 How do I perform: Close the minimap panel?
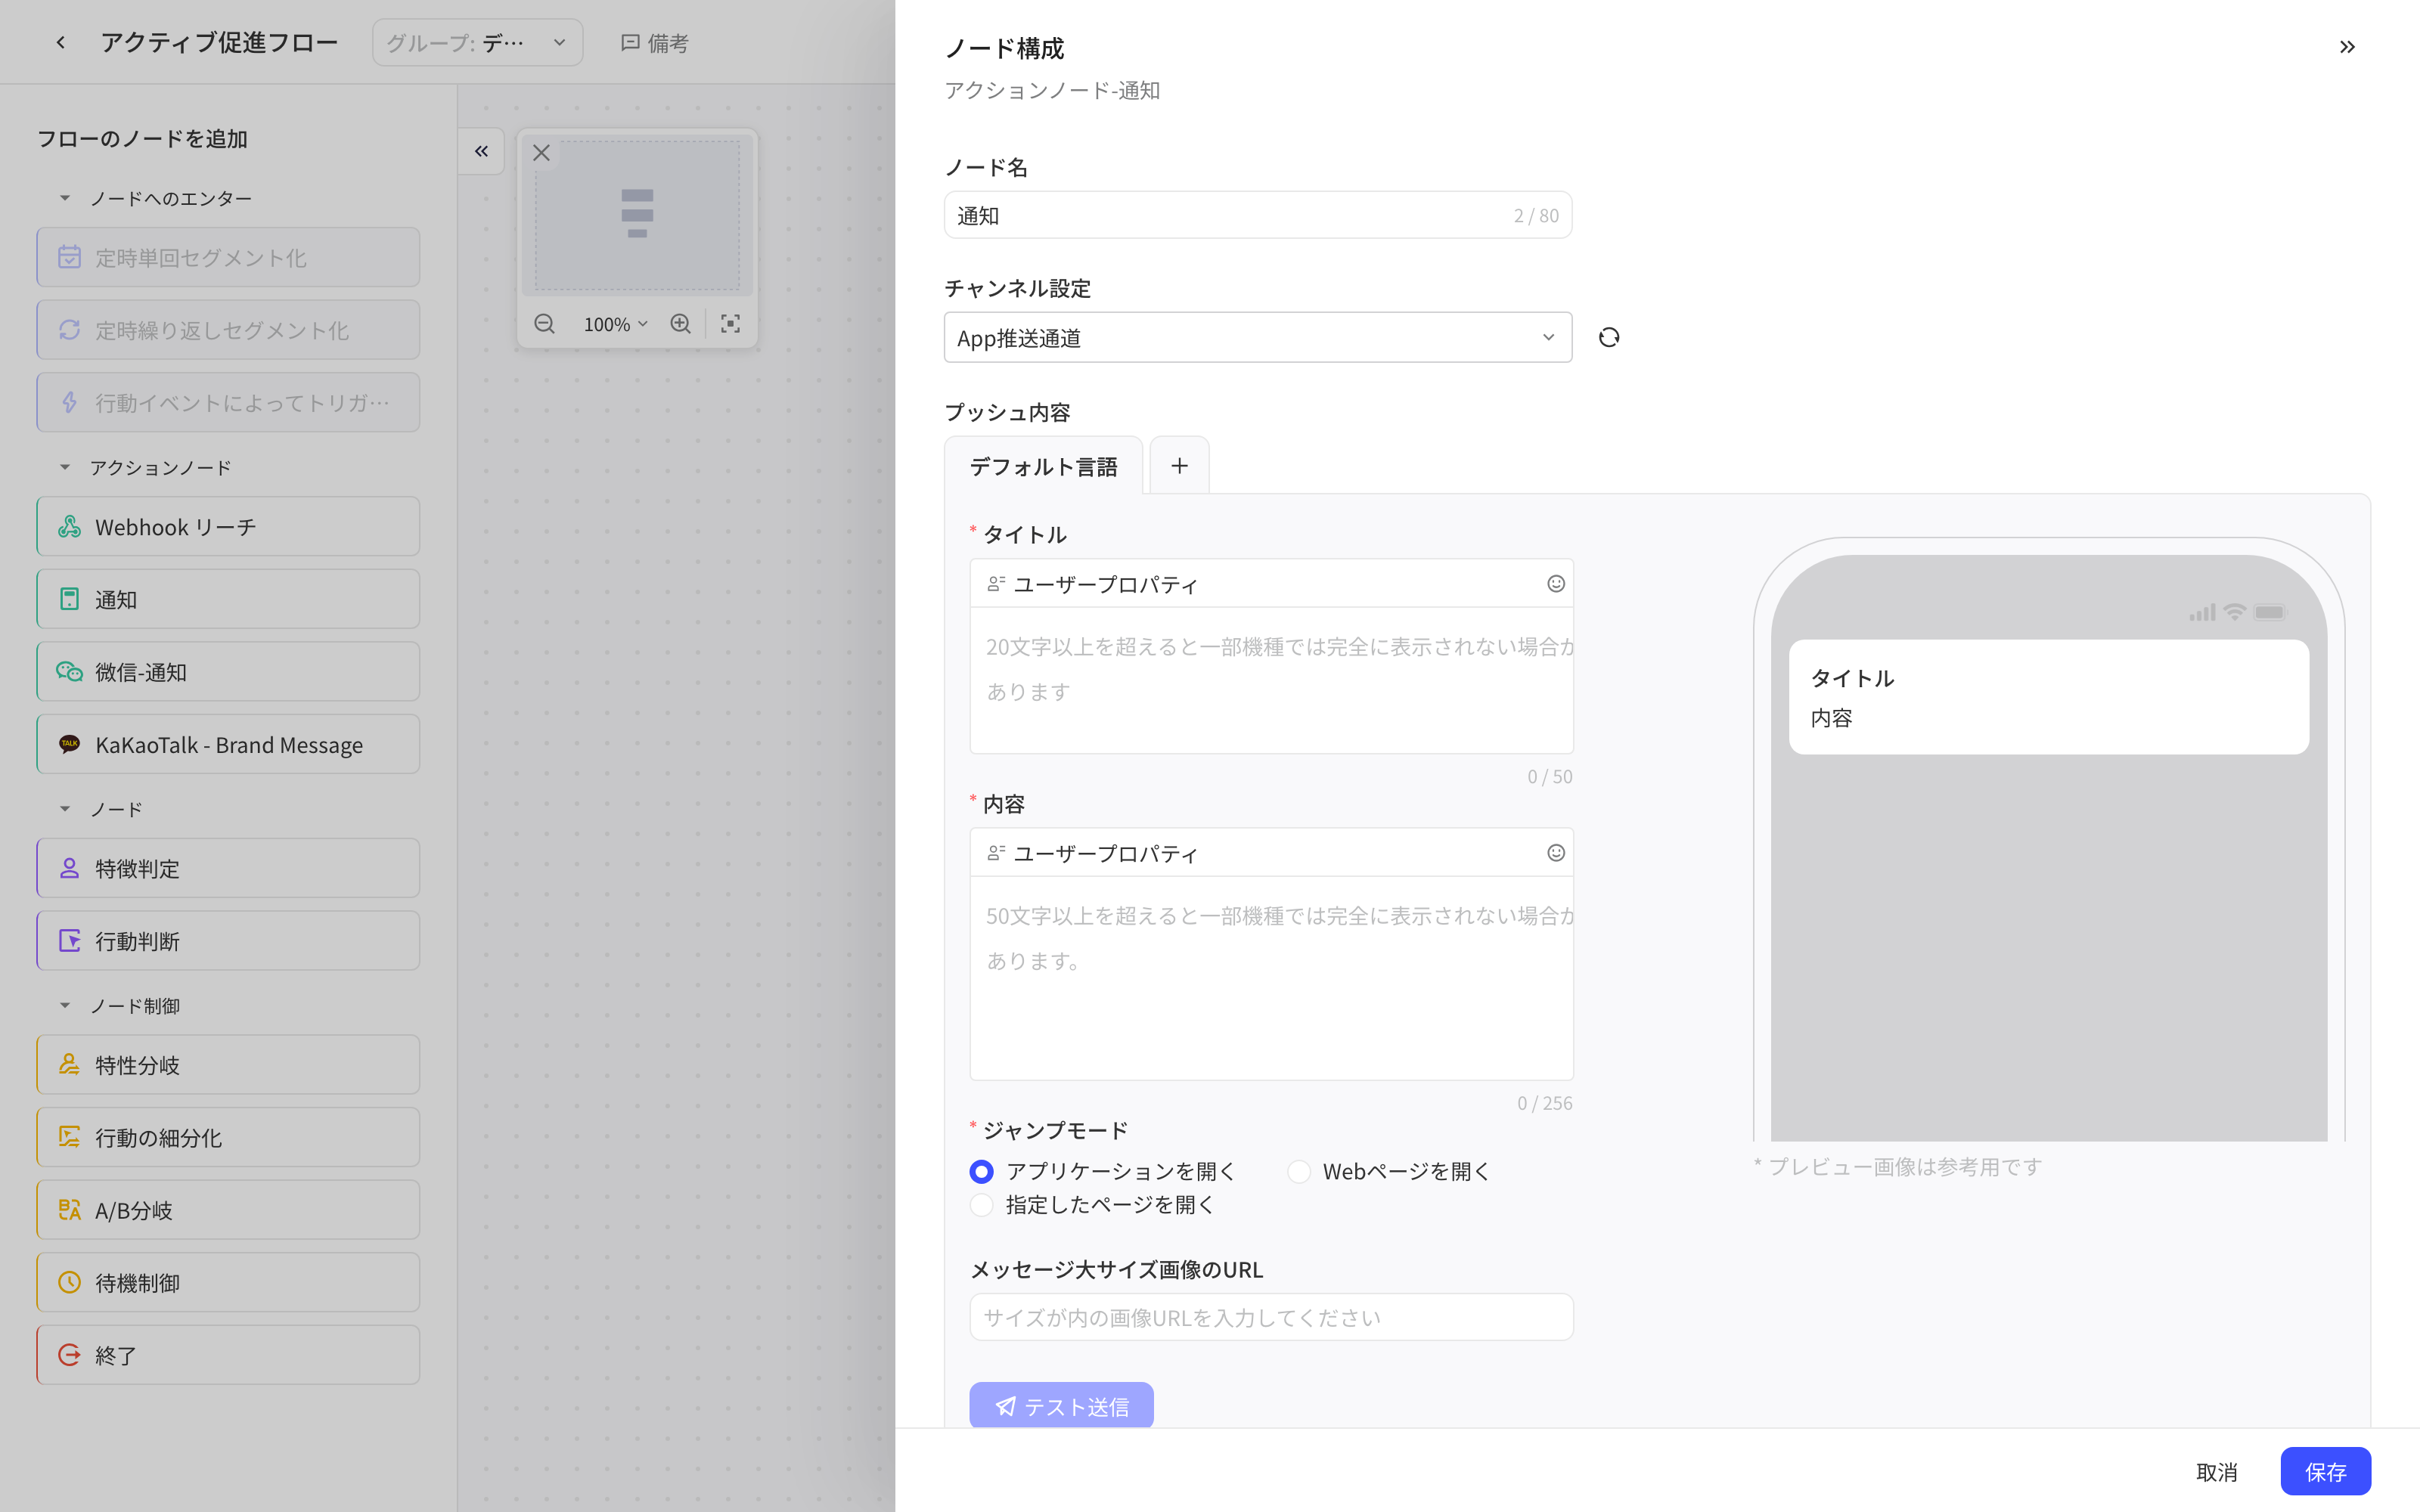tap(541, 153)
